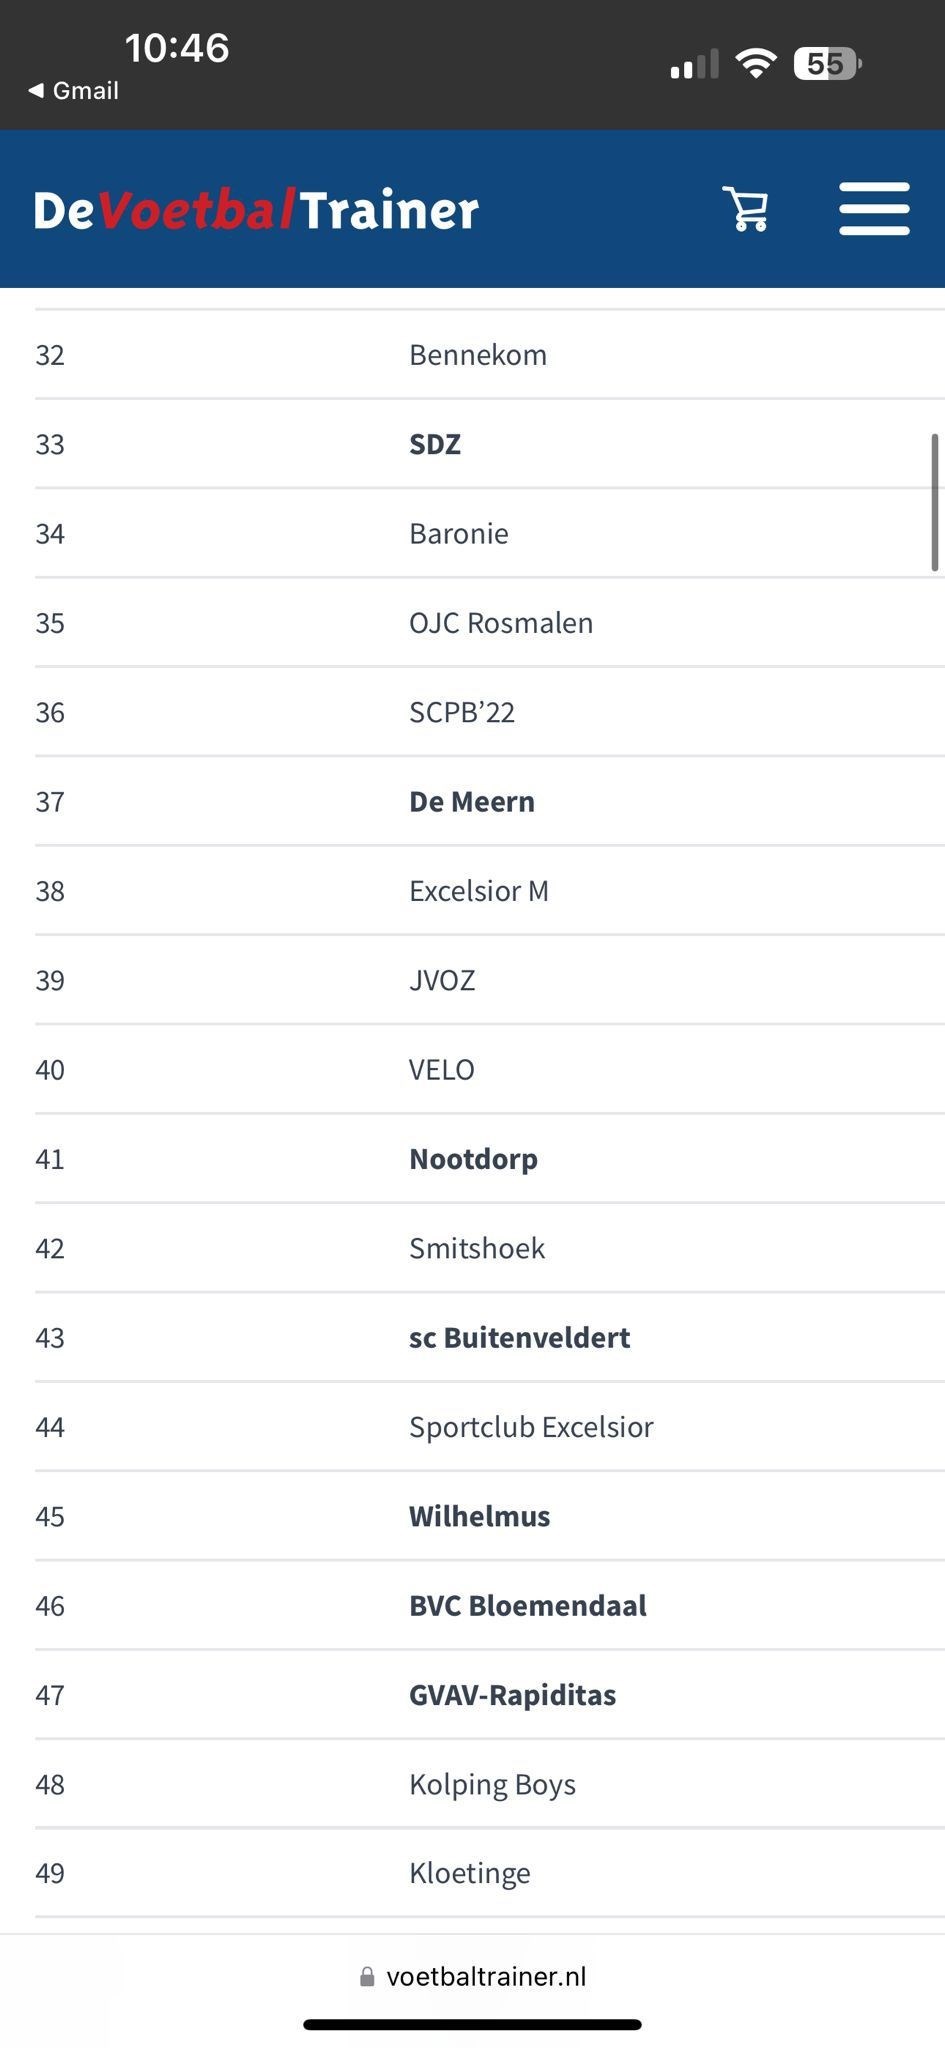Tap the 10:46 clock in status bar

(177, 47)
